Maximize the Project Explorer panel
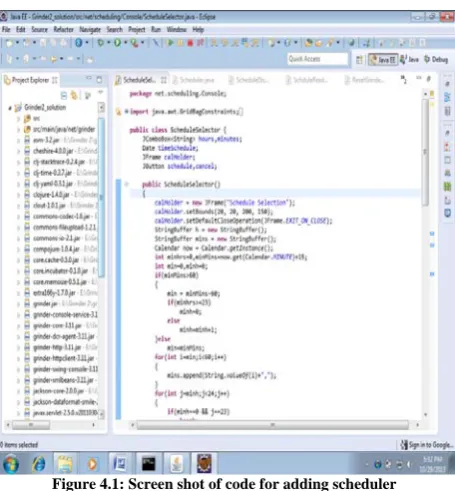The width and height of the screenshot is (455, 491). coord(99,79)
